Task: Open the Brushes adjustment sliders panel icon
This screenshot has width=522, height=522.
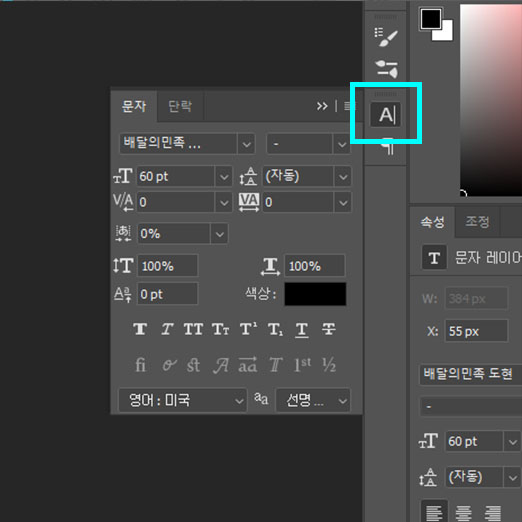Action: click(x=387, y=69)
